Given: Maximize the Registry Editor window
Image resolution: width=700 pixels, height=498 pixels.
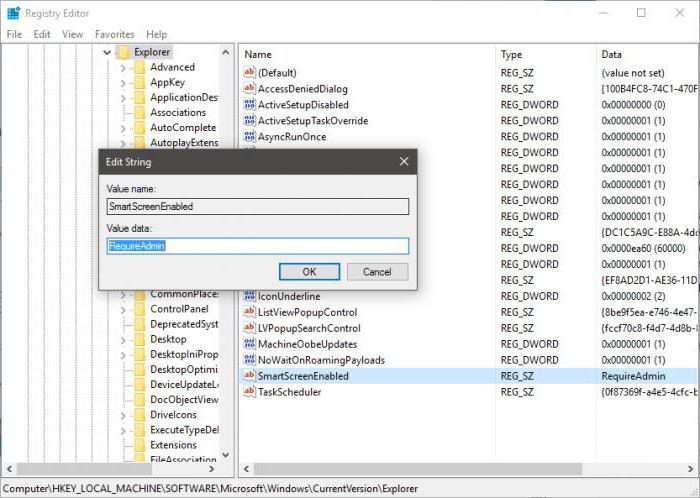Looking at the screenshot, I should 641,13.
